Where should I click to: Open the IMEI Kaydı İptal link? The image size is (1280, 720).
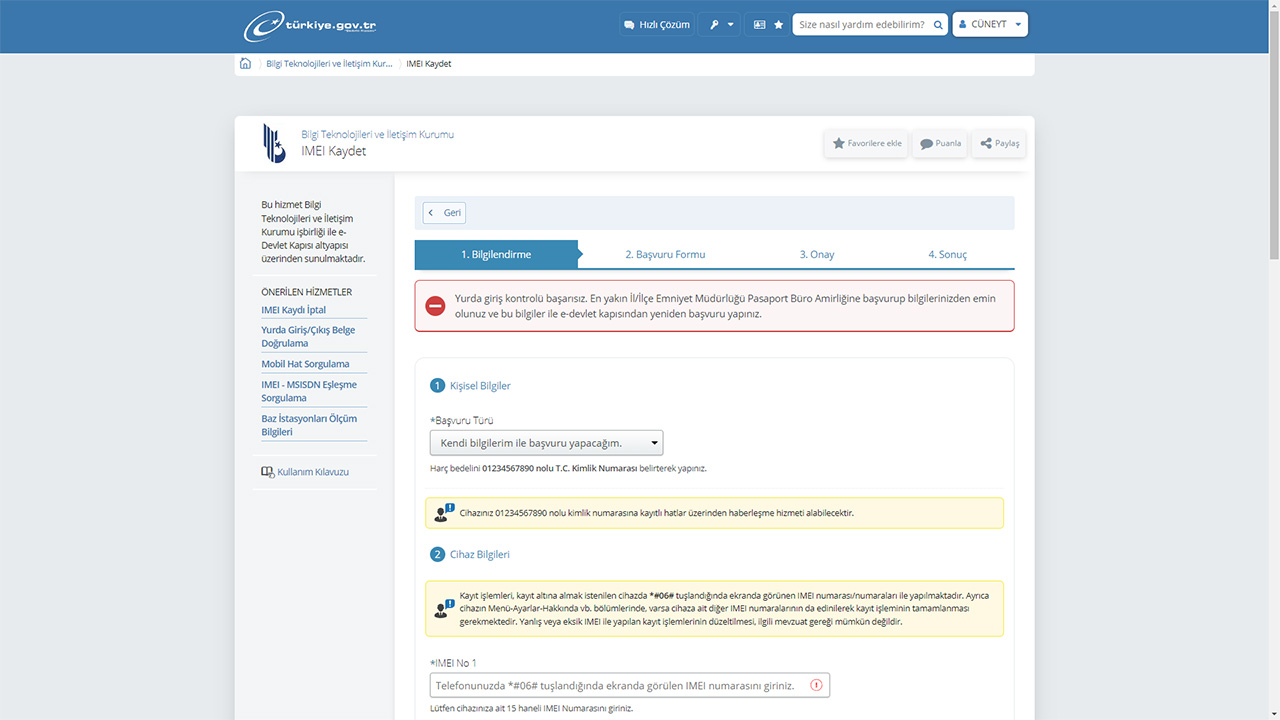tap(294, 310)
